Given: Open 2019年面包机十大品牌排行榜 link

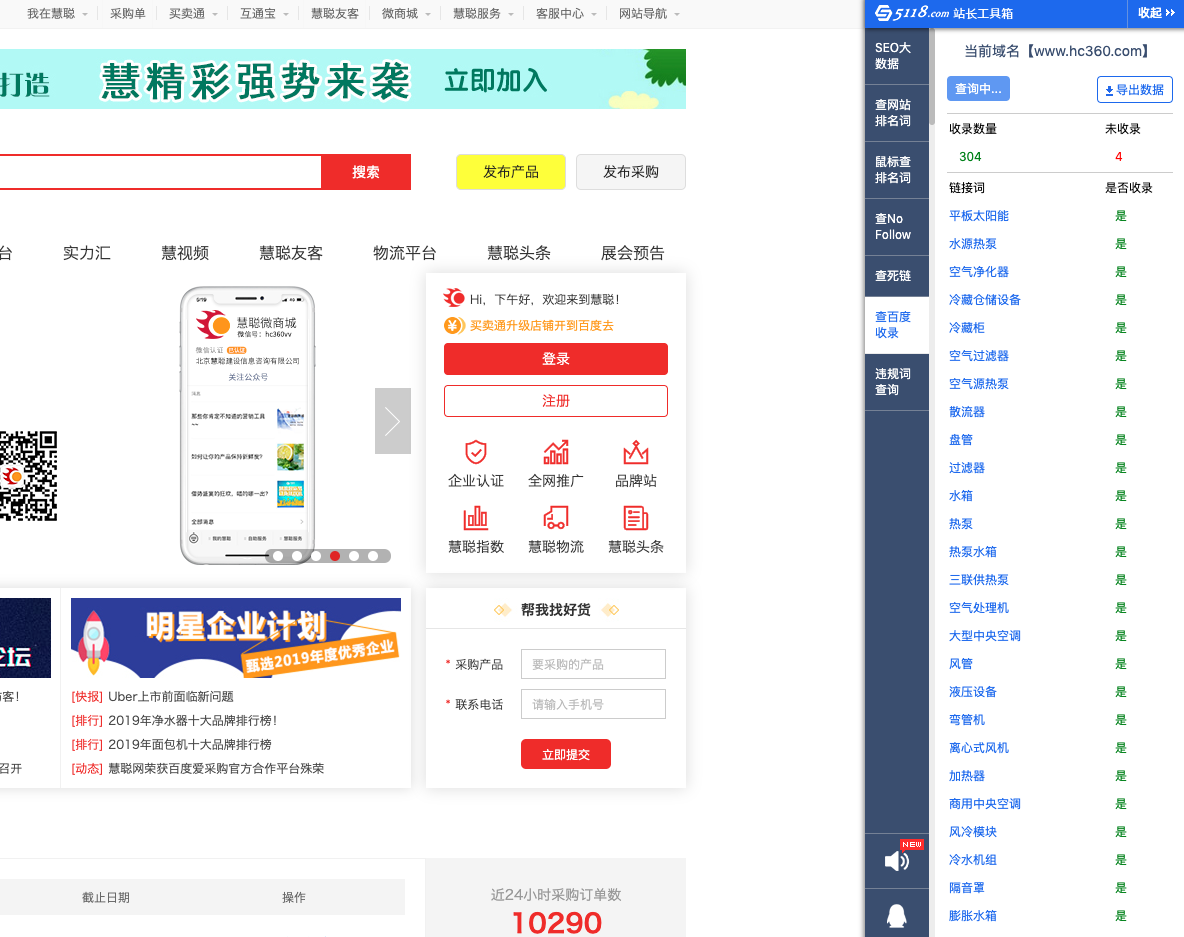Looking at the screenshot, I should [x=190, y=744].
